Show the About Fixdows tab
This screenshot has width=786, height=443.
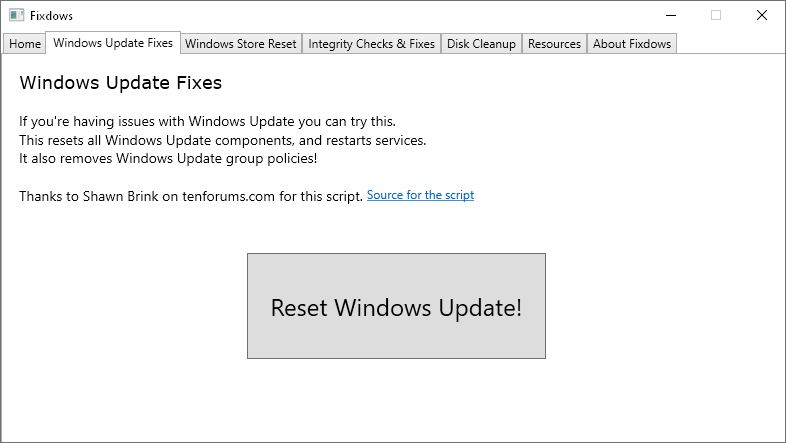[x=632, y=44]
